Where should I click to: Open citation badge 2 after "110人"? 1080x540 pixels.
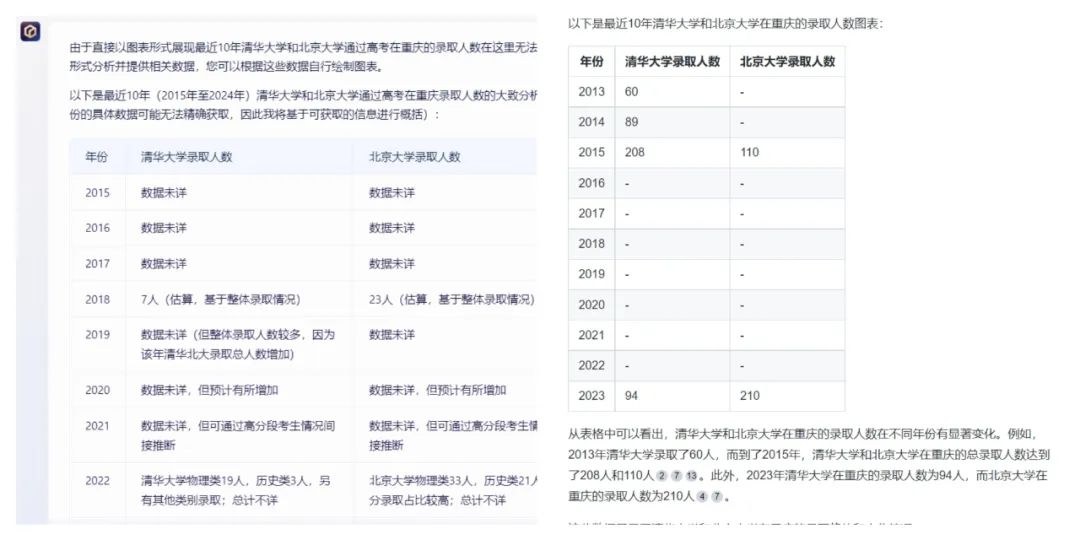(x=662, y=475)
